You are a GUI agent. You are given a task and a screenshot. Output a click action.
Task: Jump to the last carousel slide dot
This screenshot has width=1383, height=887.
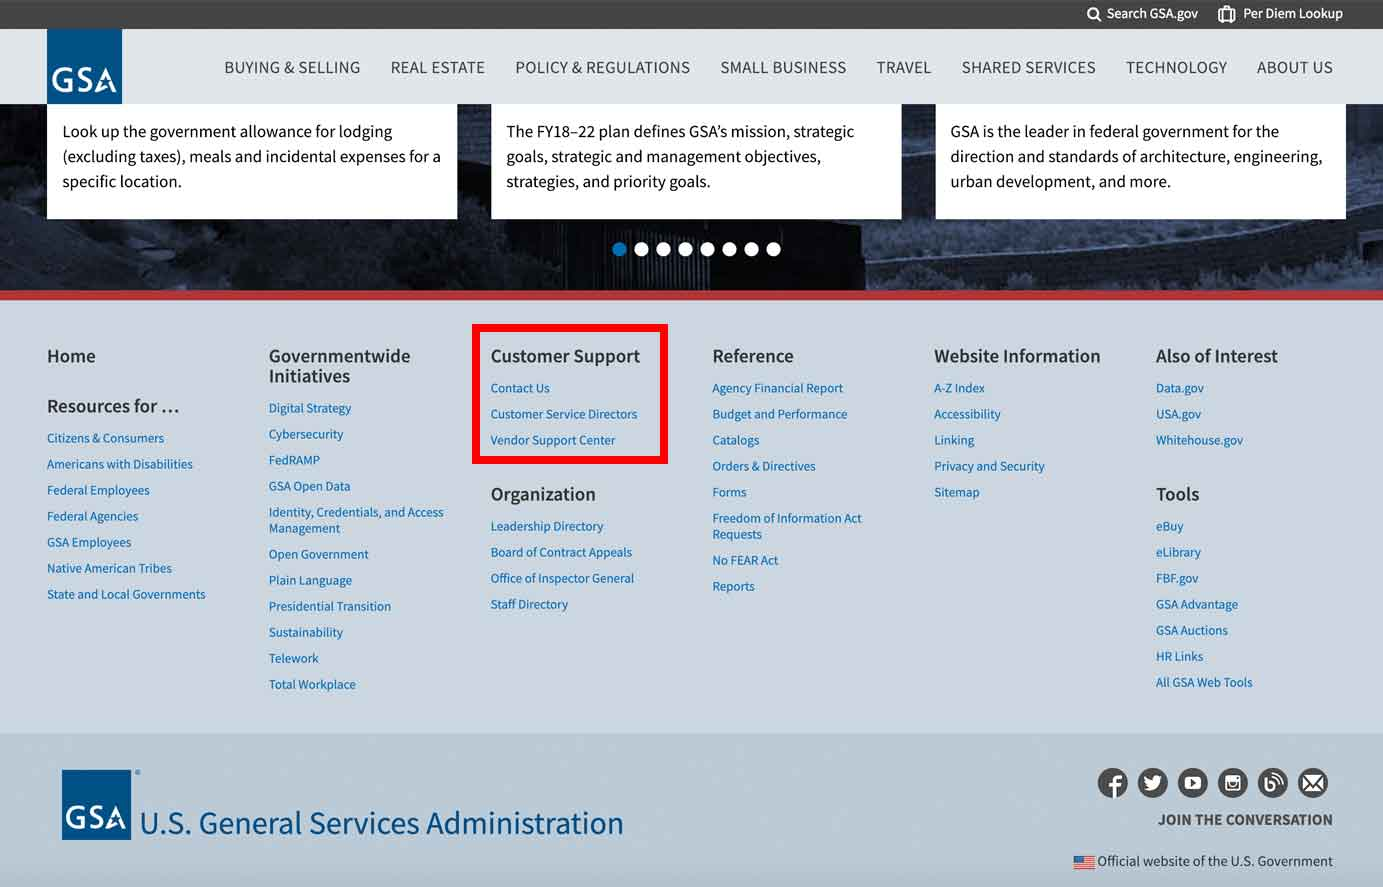(x=773, y=249)
